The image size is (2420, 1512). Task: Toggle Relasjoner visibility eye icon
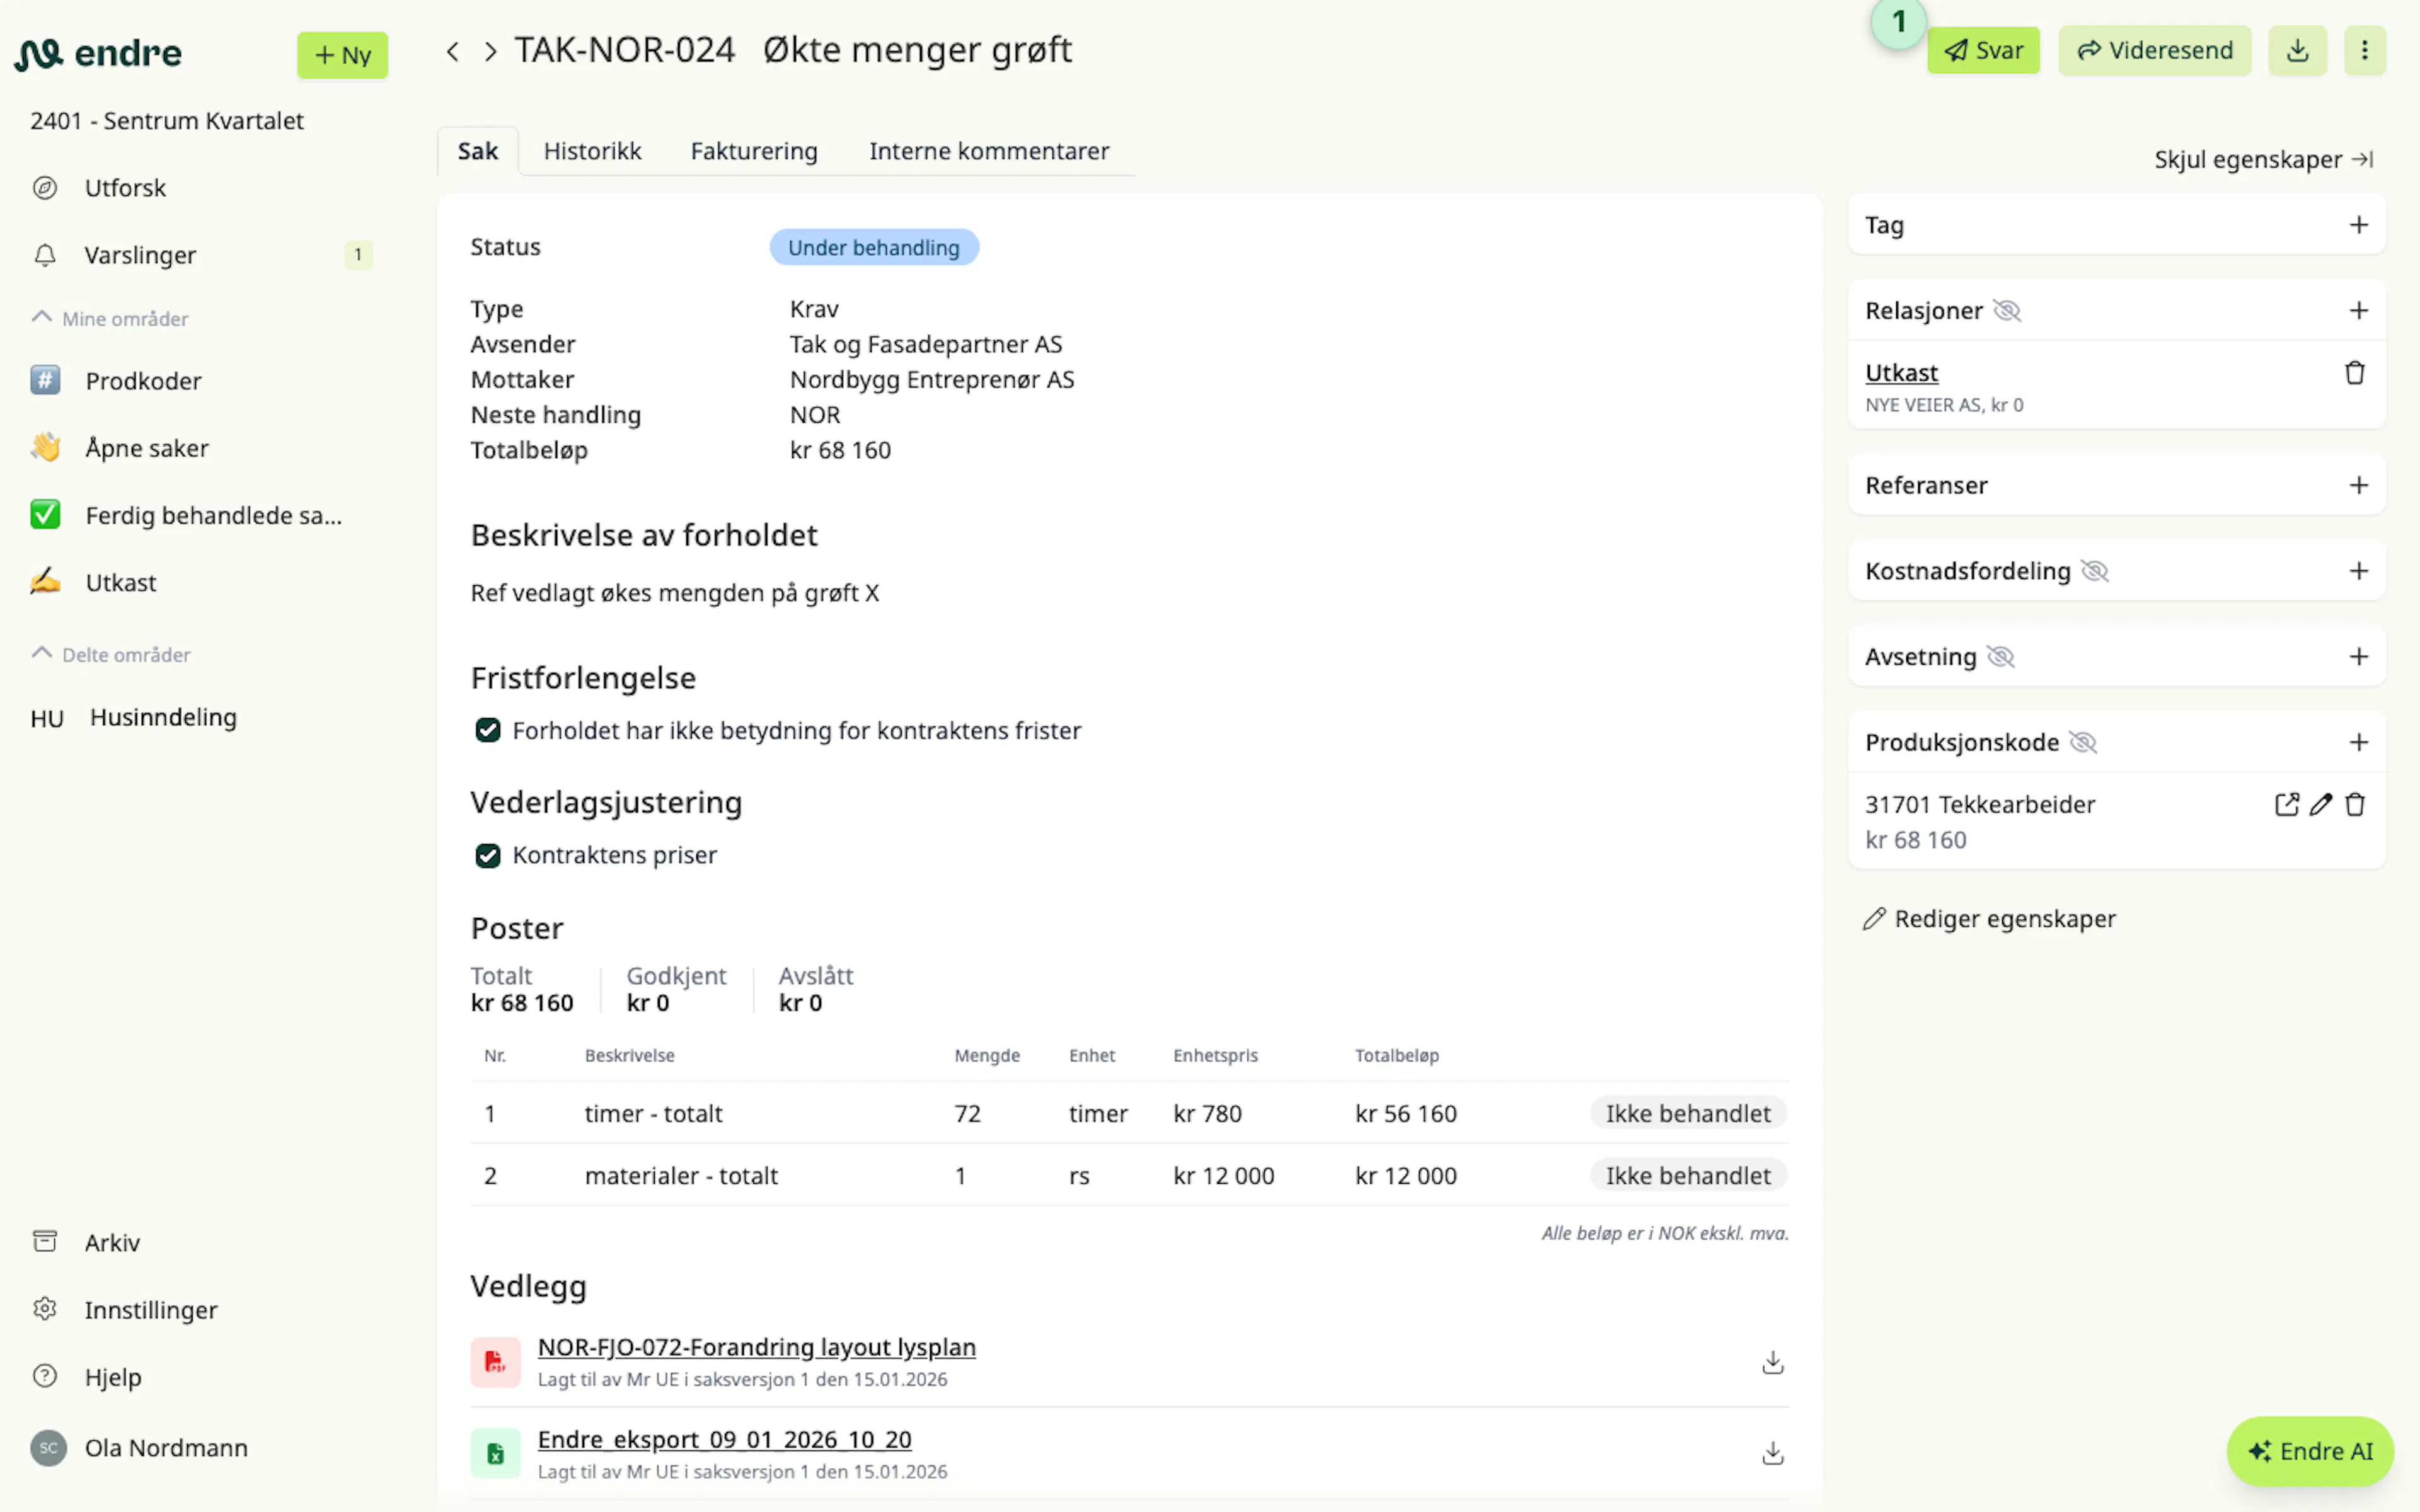[x=2007, y=311]
